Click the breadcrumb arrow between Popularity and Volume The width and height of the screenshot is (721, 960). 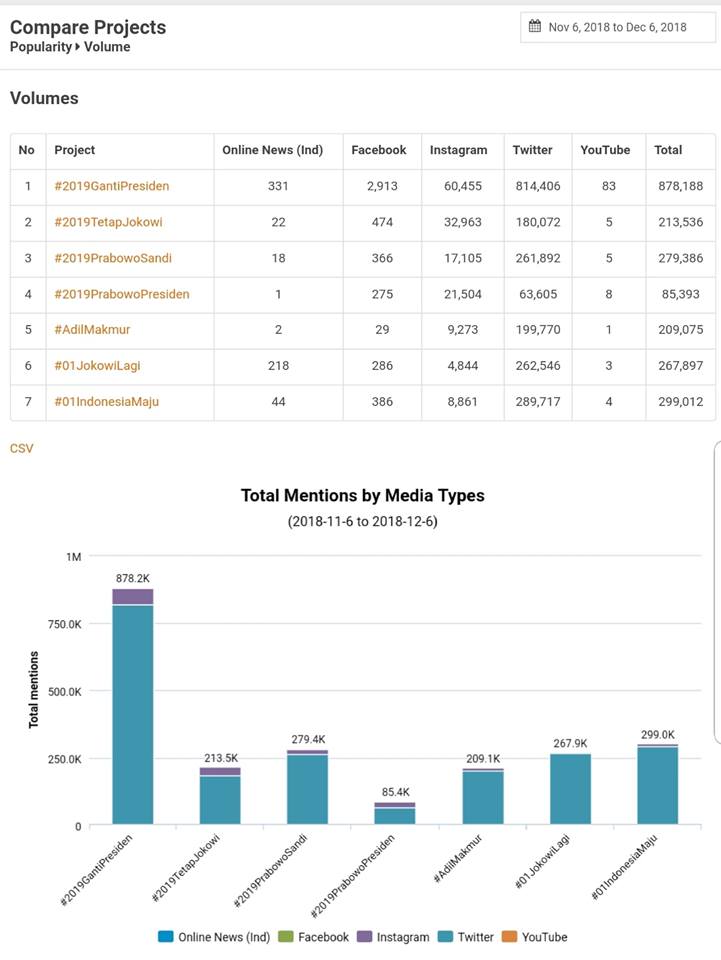tap(78, 47)
